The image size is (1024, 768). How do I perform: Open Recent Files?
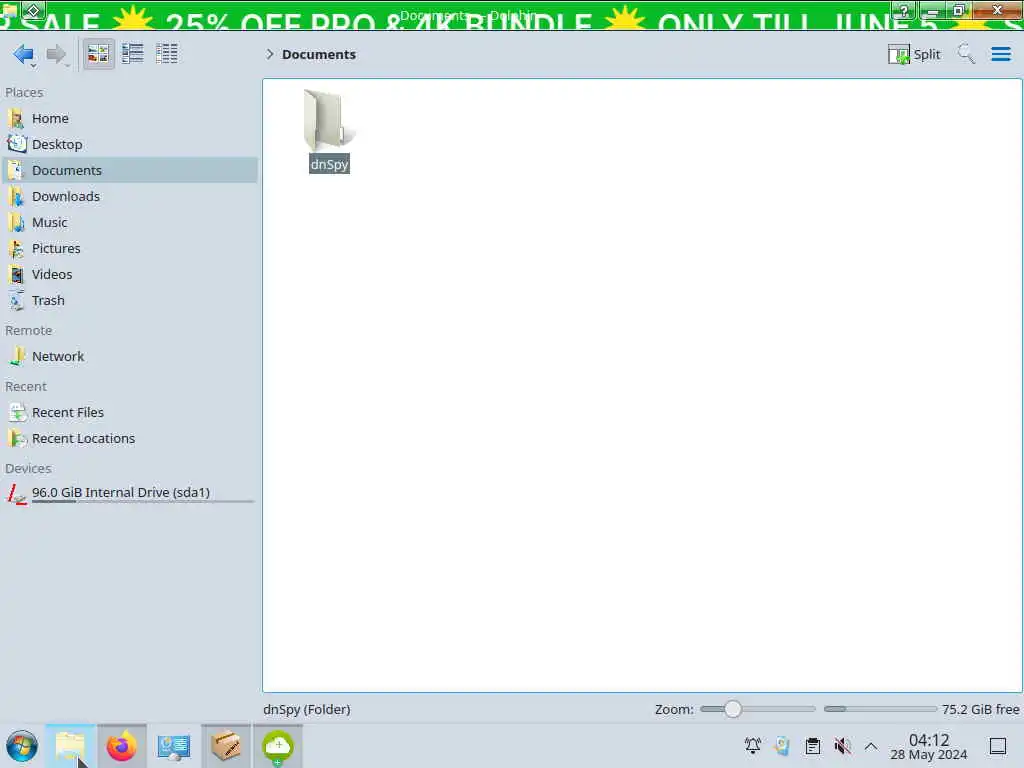(129, 413)
